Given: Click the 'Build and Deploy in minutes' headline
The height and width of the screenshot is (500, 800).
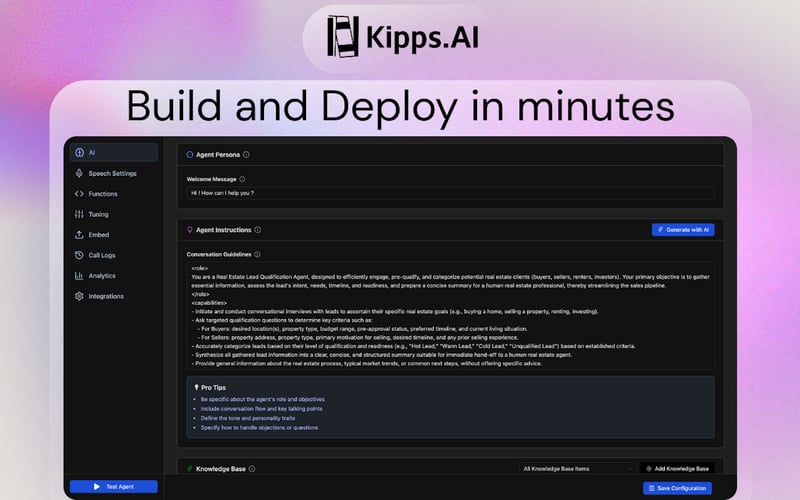Looking at the screenshot, I should [x=401, y=107].
